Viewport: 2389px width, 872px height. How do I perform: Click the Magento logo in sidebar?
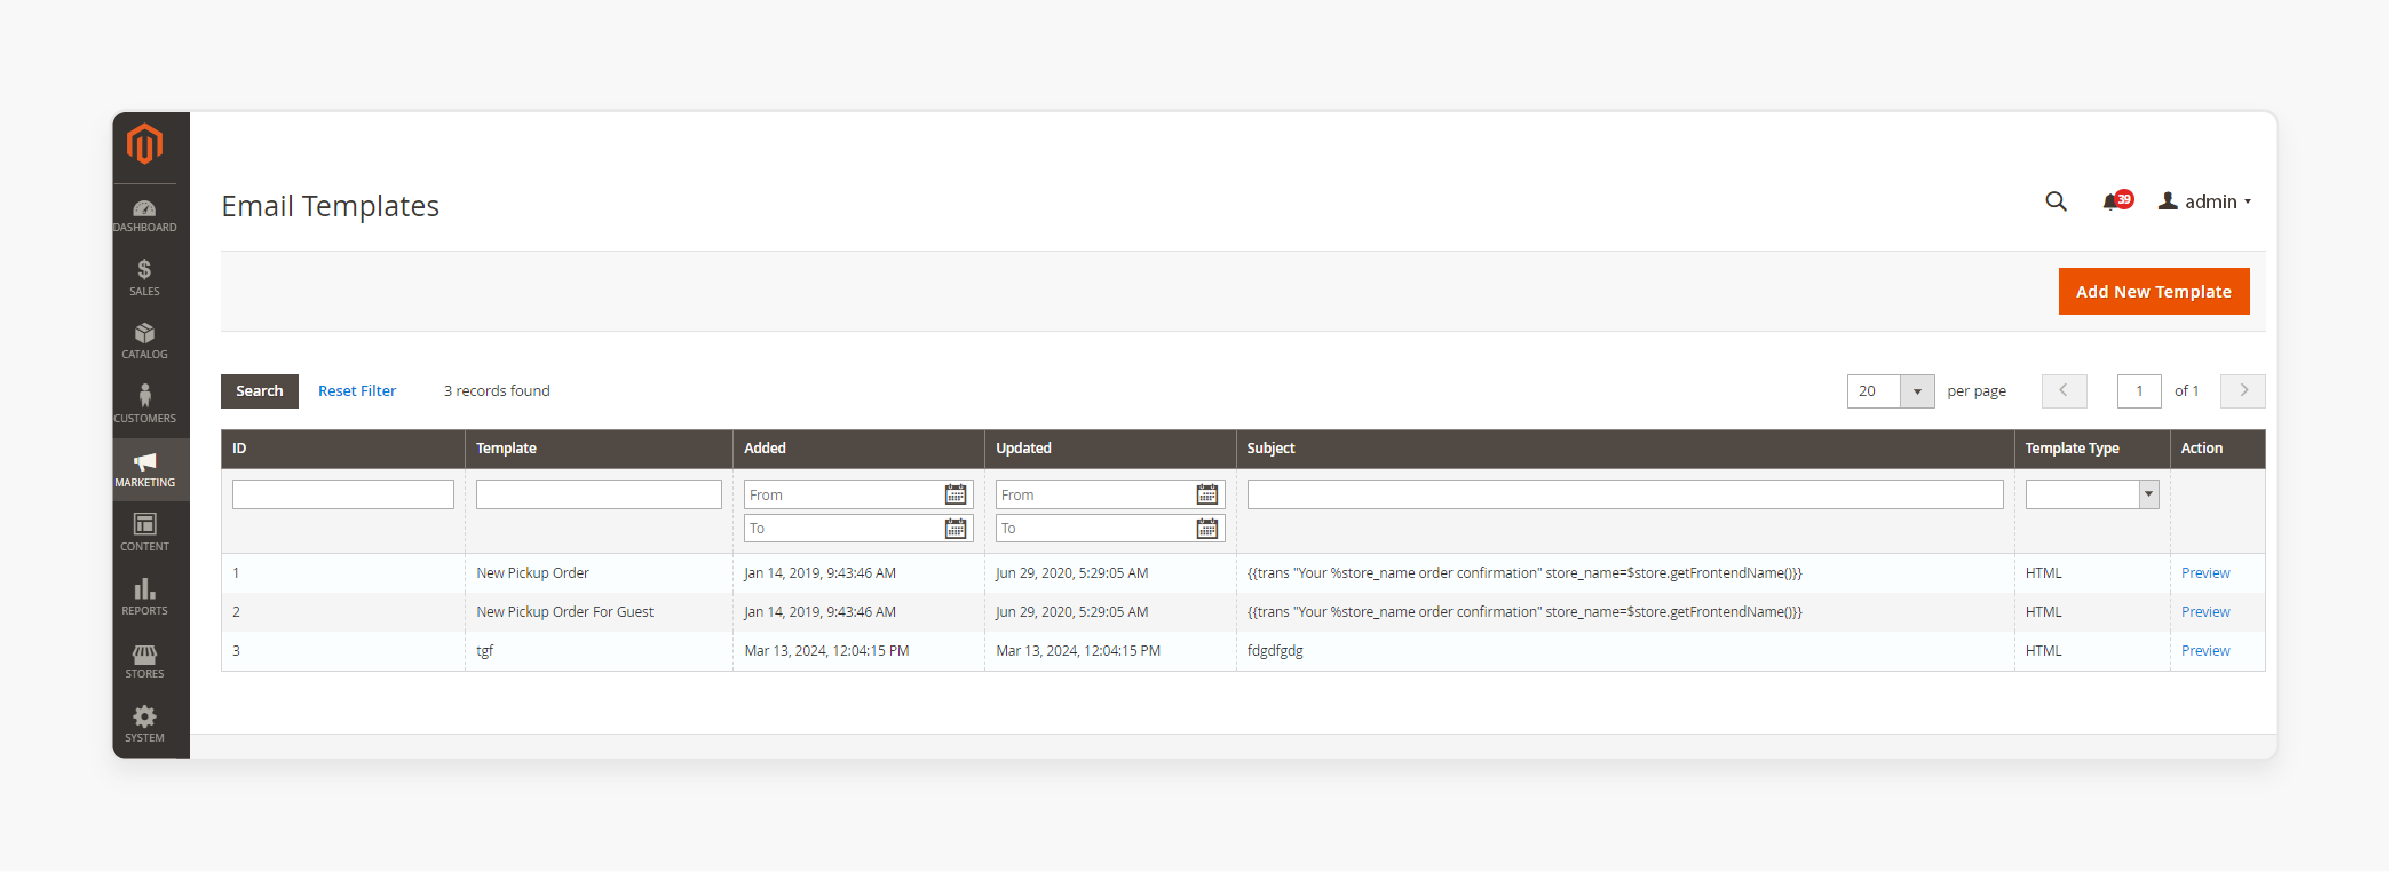pyautogui.click(x=145, y=144)
